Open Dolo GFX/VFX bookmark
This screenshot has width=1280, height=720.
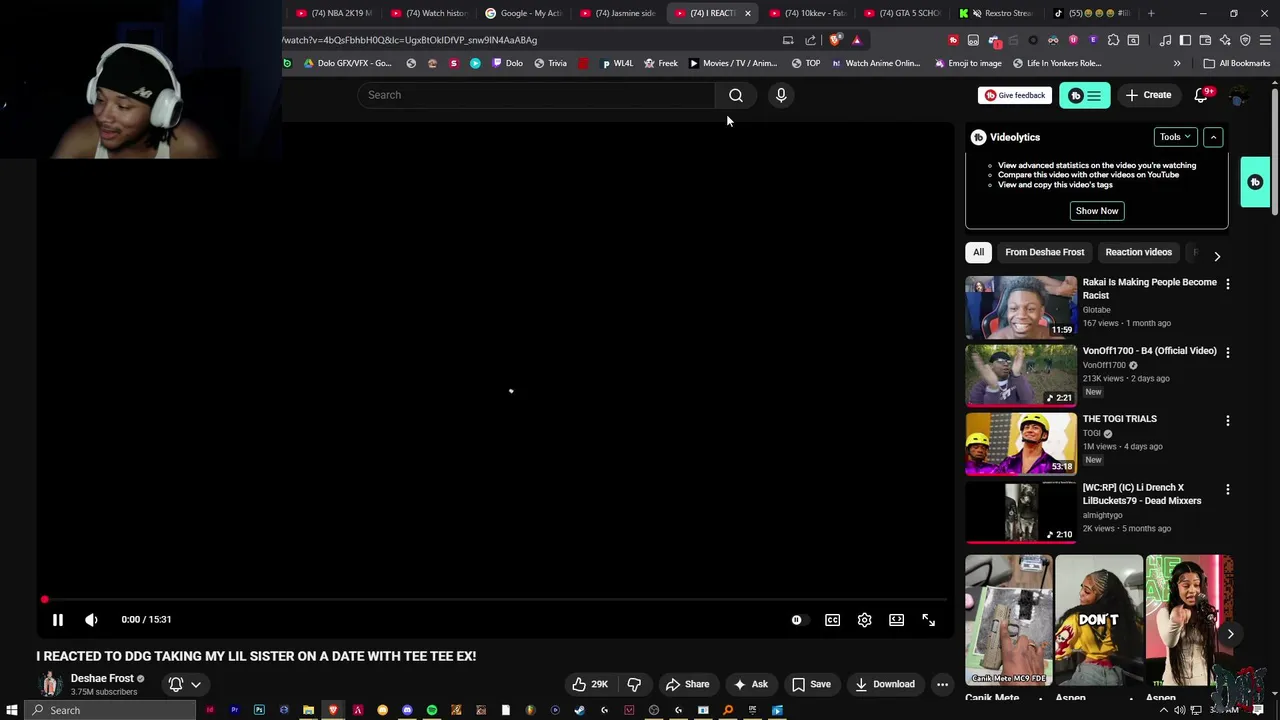click(x=347, y=63)
